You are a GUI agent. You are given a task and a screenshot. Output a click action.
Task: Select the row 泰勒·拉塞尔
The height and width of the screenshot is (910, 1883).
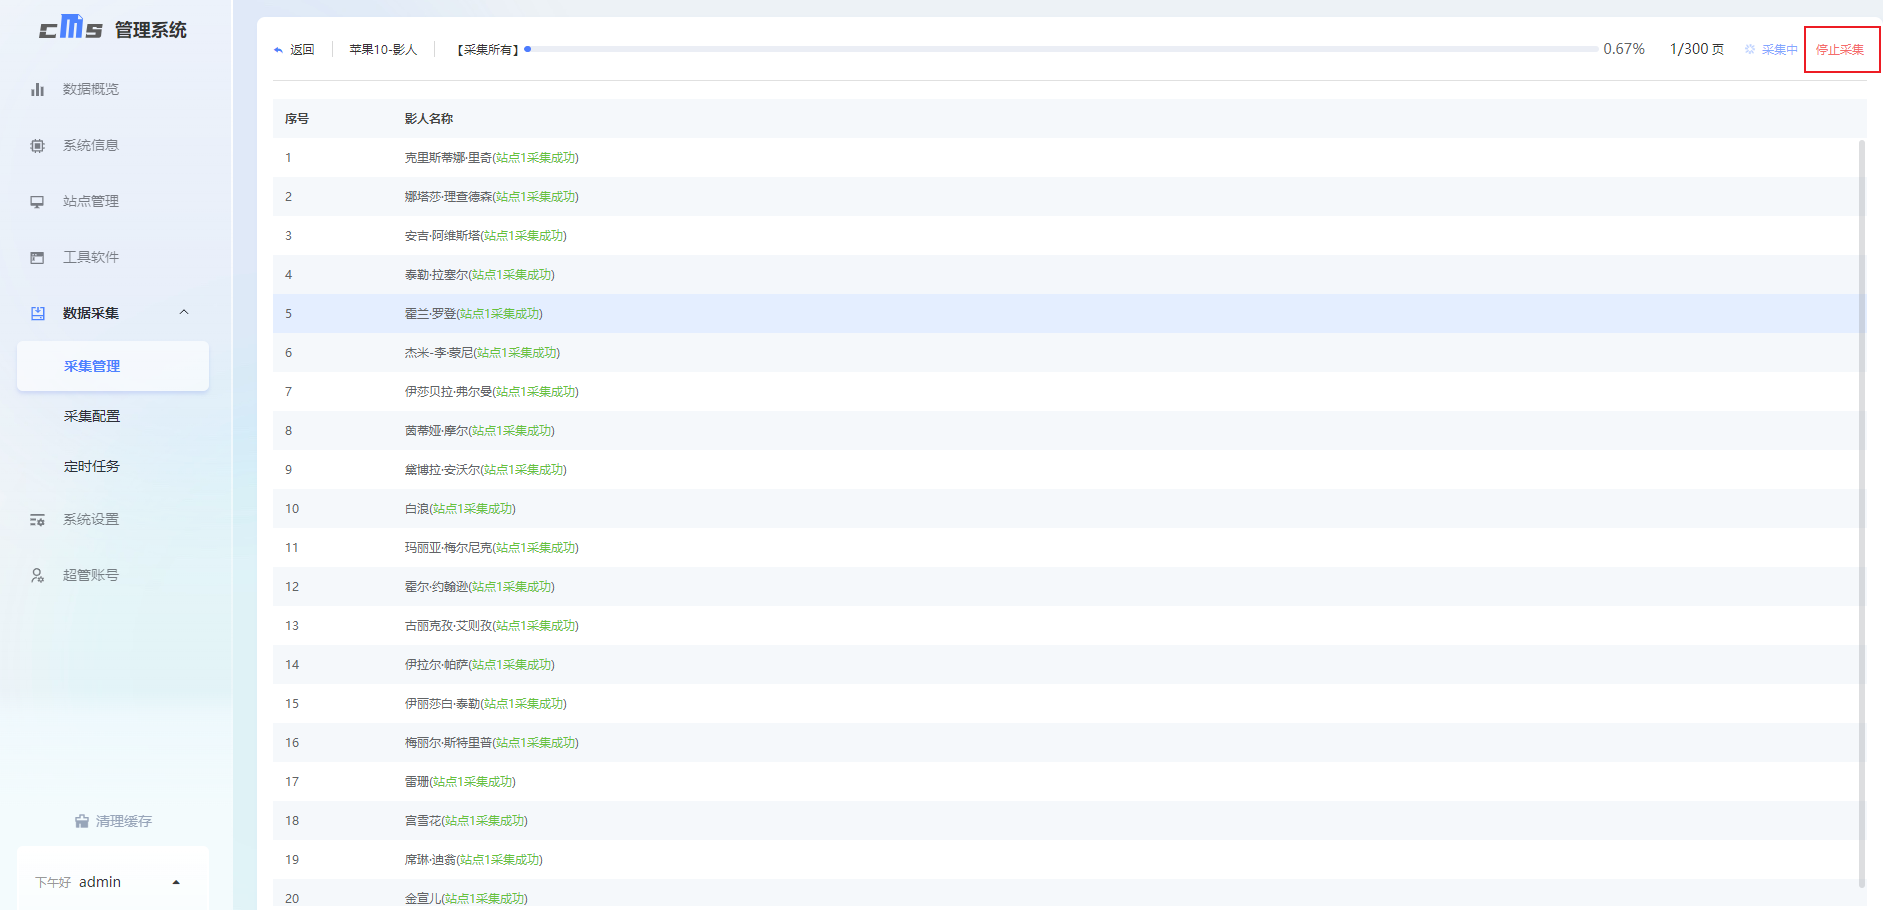(1069, 274)
